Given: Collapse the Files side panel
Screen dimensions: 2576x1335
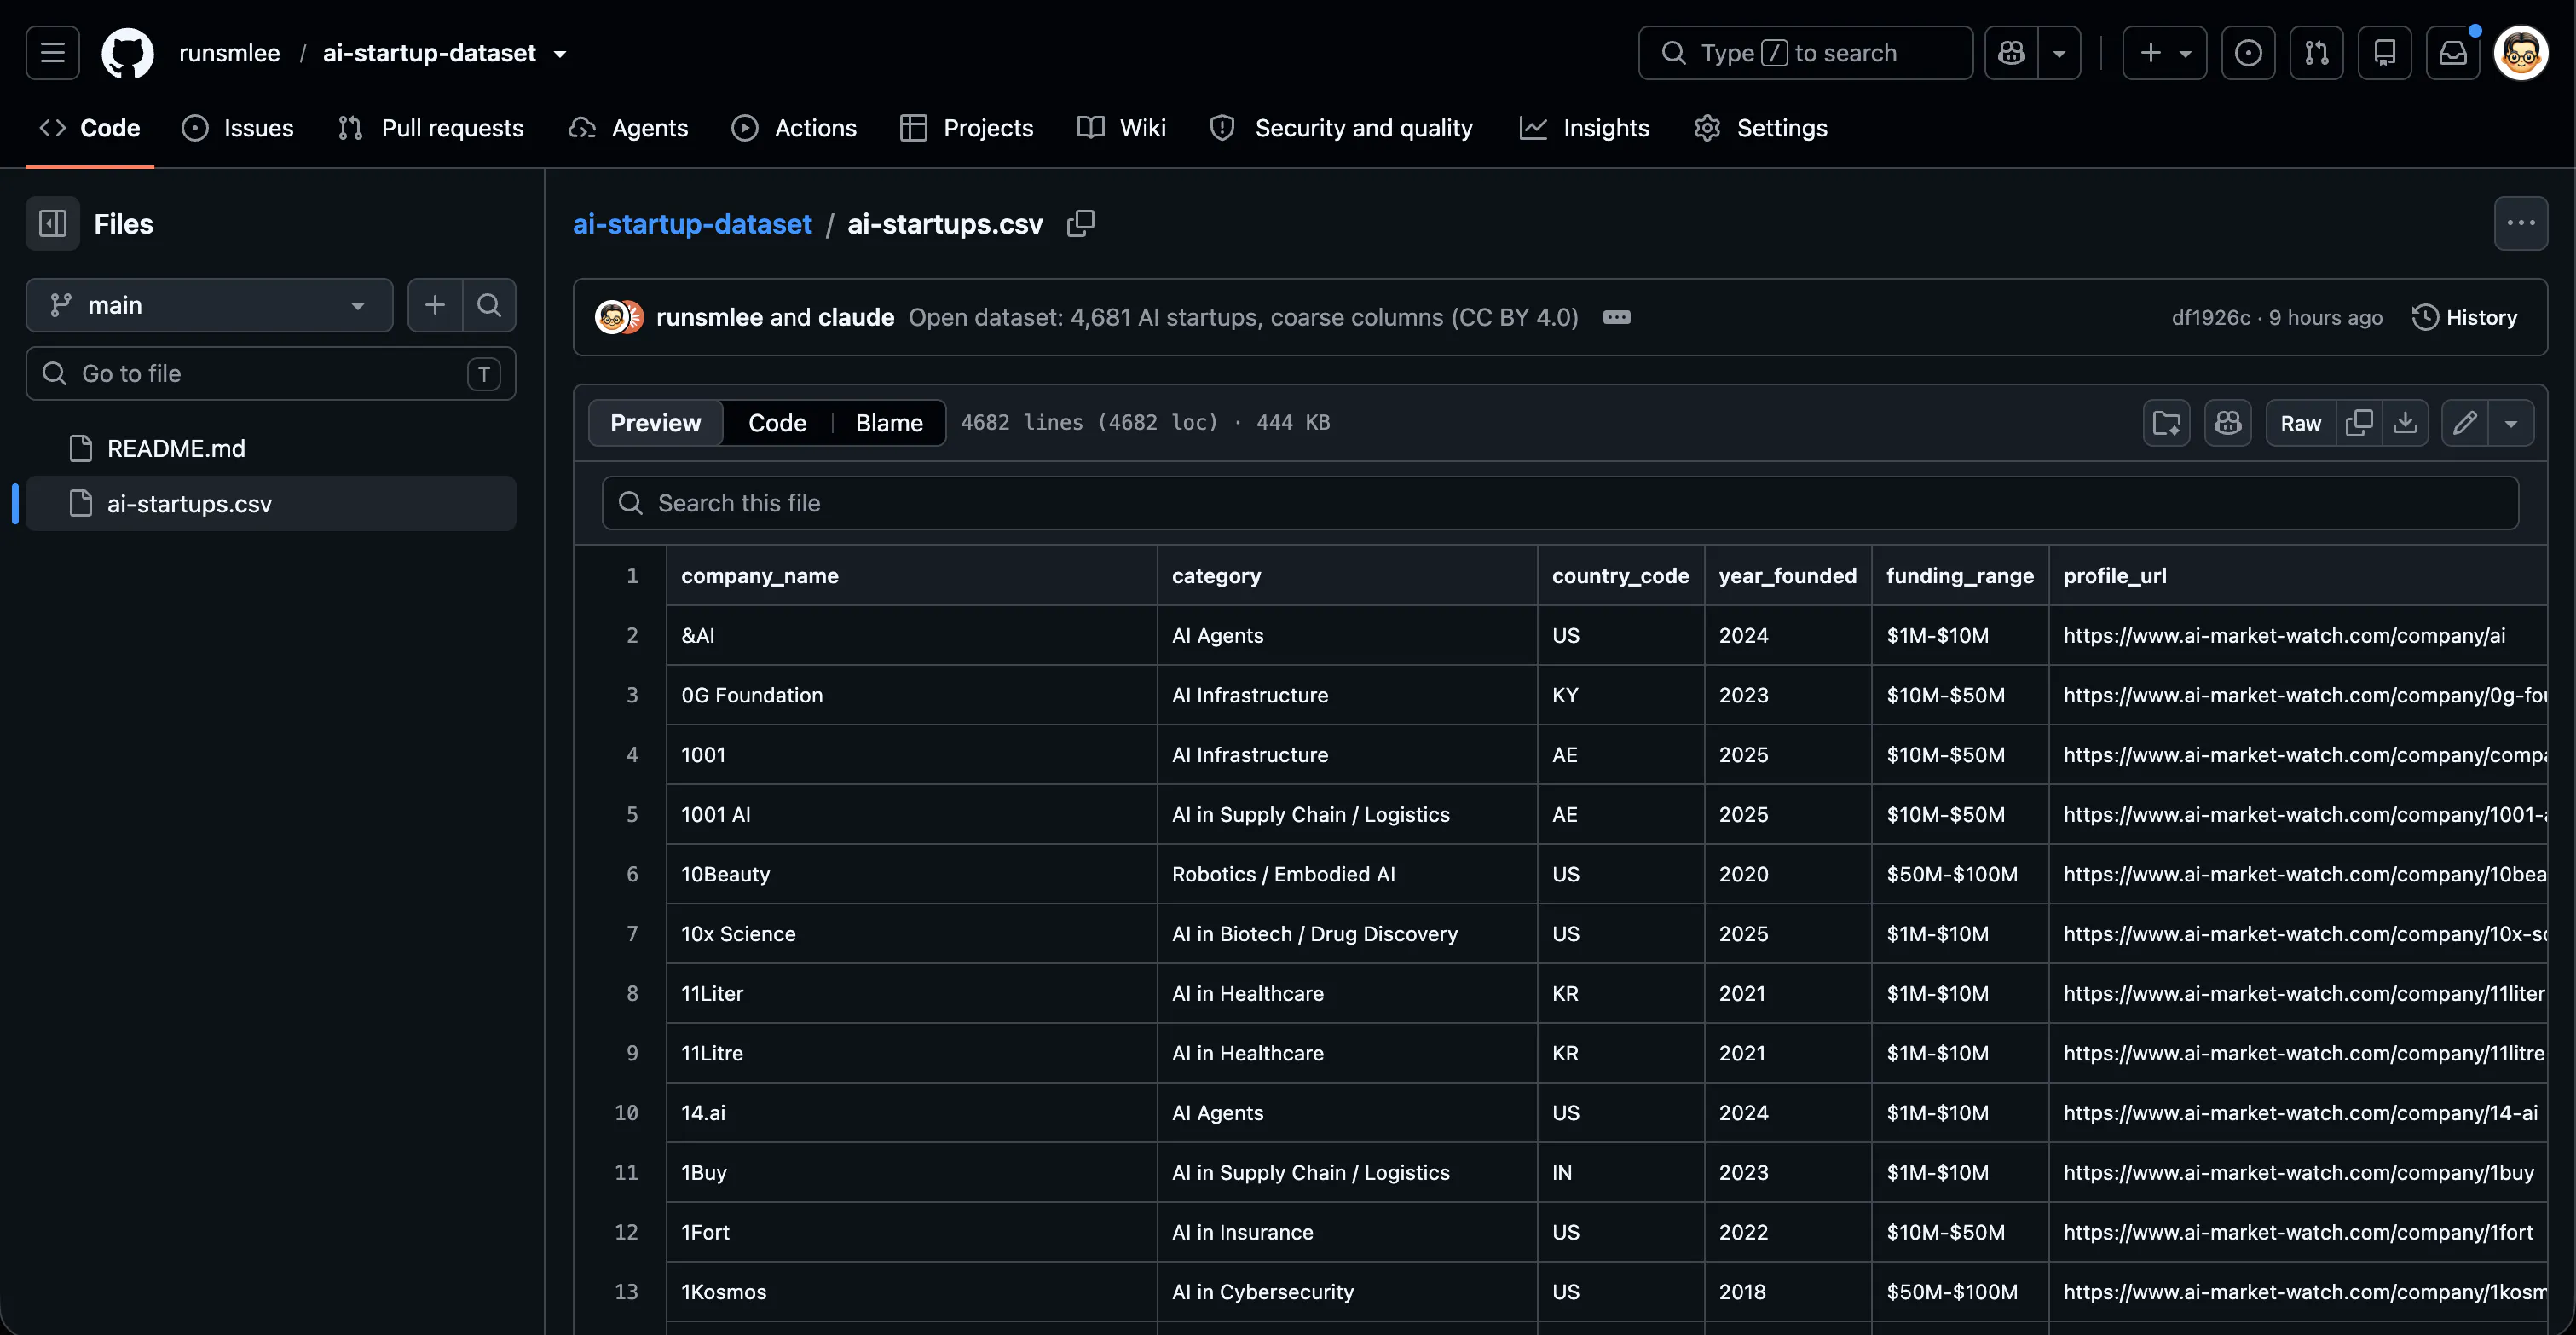Looking at the screenshot, I should (52, 223).
